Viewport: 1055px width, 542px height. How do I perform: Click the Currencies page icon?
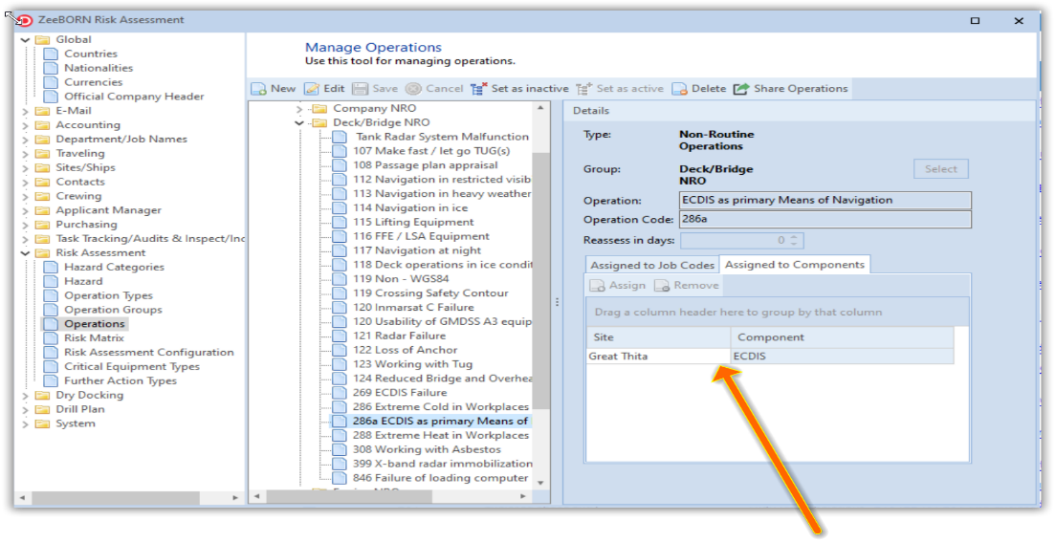coord(50,82)
